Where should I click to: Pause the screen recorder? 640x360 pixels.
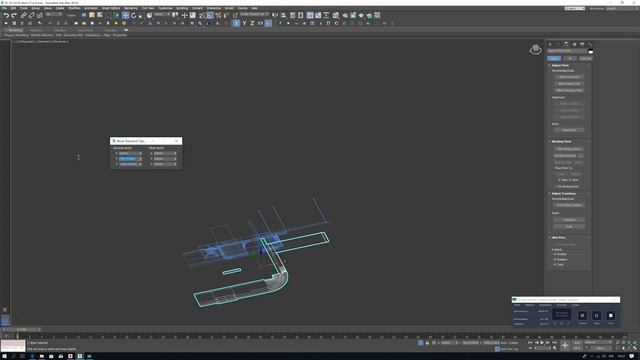[x=596, y=316]
